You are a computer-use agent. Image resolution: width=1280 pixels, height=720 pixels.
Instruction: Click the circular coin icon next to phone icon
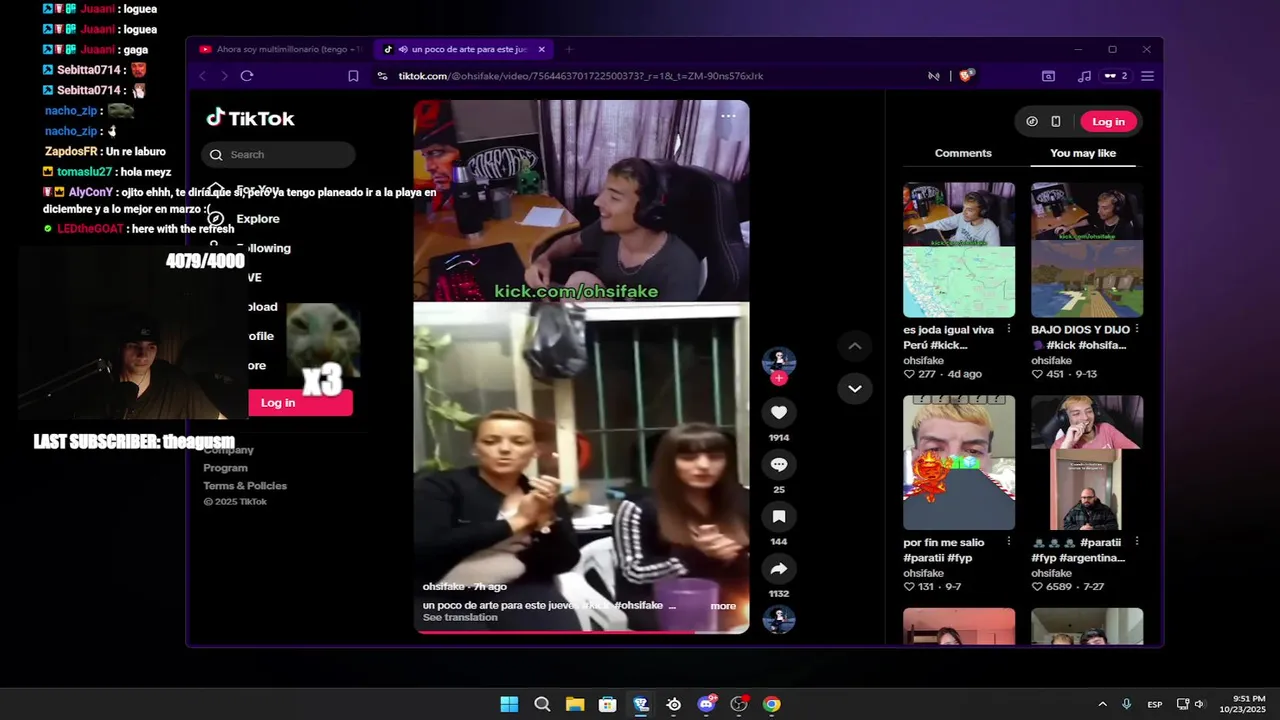click(1032, 121)
